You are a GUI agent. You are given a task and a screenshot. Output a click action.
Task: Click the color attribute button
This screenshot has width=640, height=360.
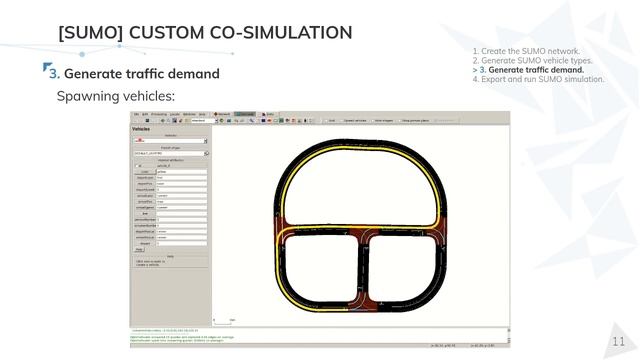pyautogui.click(x=145, y=172)
